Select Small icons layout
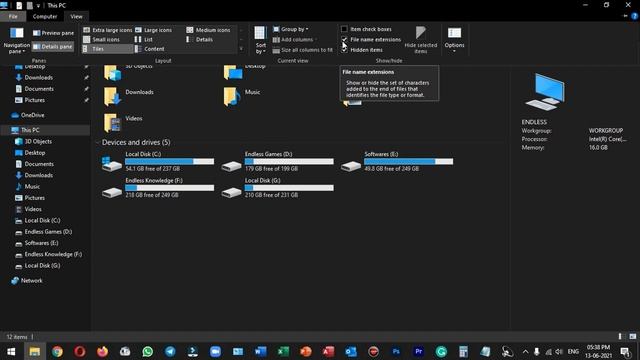 (x=101, y=40)
